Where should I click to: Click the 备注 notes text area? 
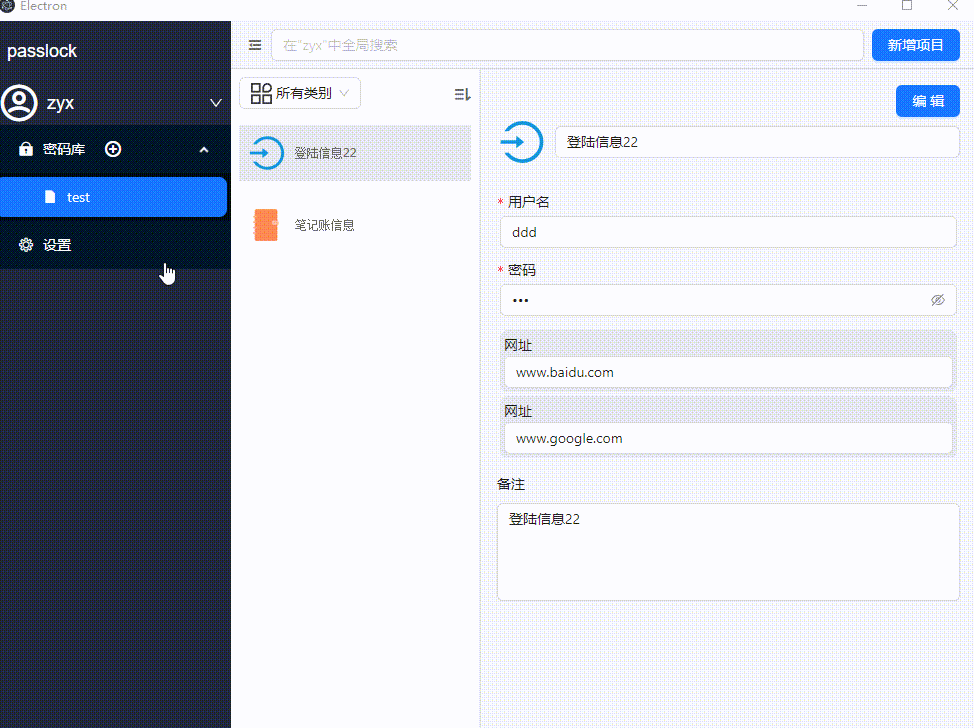[x=727, y=551]
